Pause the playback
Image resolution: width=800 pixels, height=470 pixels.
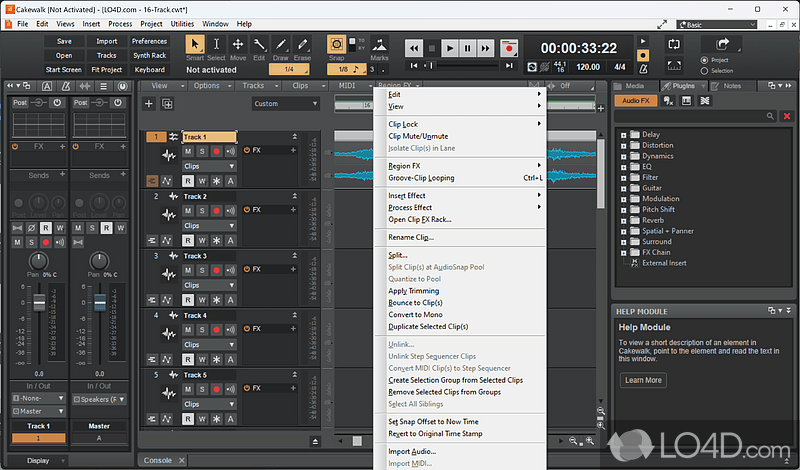point(467,48)
